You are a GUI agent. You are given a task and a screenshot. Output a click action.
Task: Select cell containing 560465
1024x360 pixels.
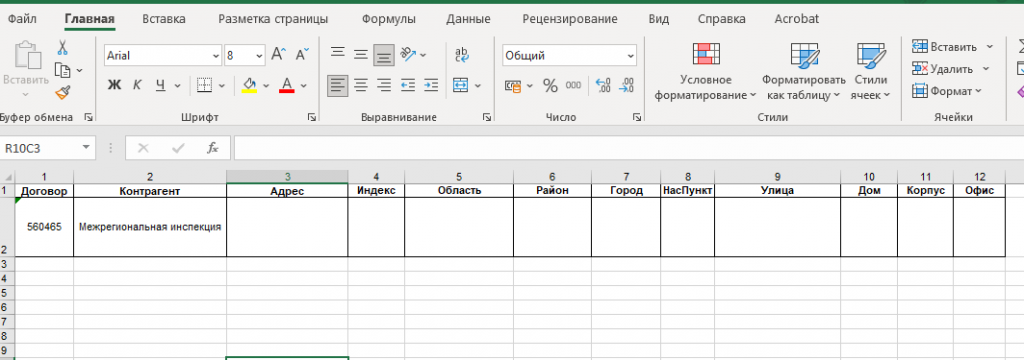(44, 227)
